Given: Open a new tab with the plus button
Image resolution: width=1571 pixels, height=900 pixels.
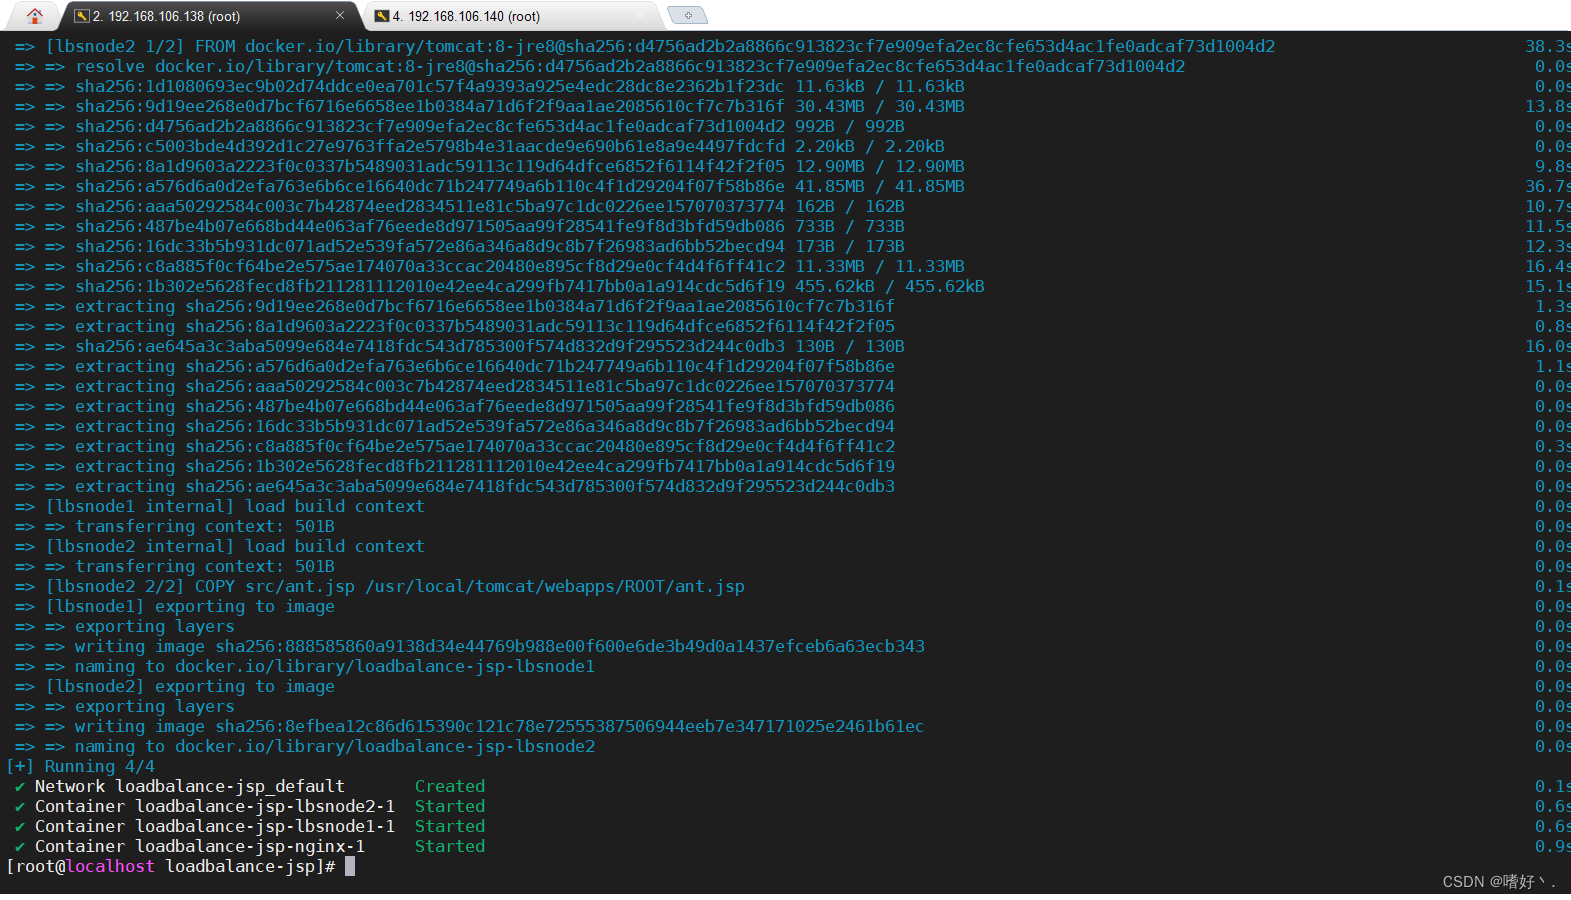Looking at the screenshot, I should click(x=688, y=15).
